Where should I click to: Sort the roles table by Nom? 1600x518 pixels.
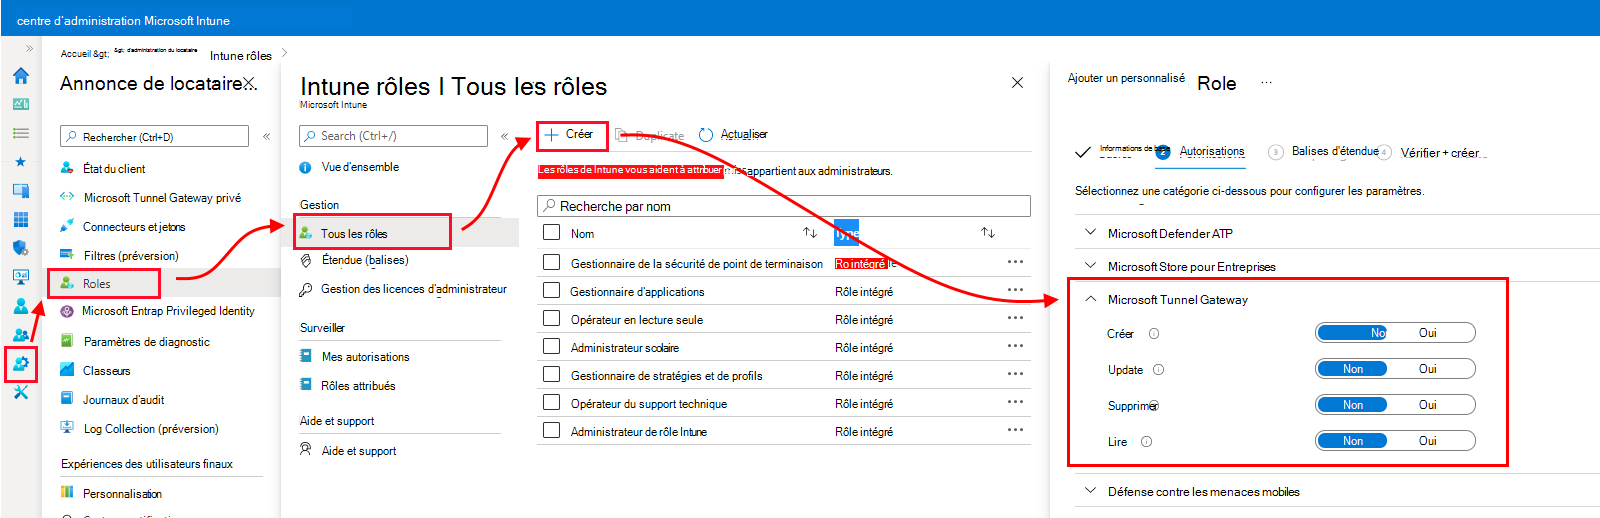810,233
